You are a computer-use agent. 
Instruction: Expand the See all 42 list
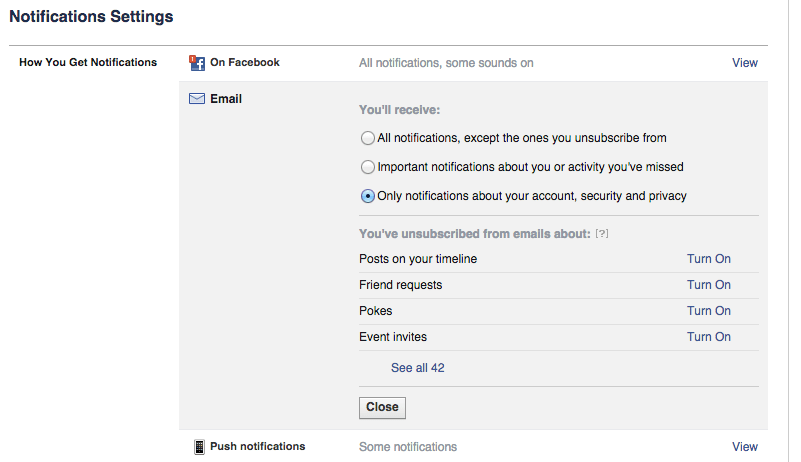click(x=417, y=368)
